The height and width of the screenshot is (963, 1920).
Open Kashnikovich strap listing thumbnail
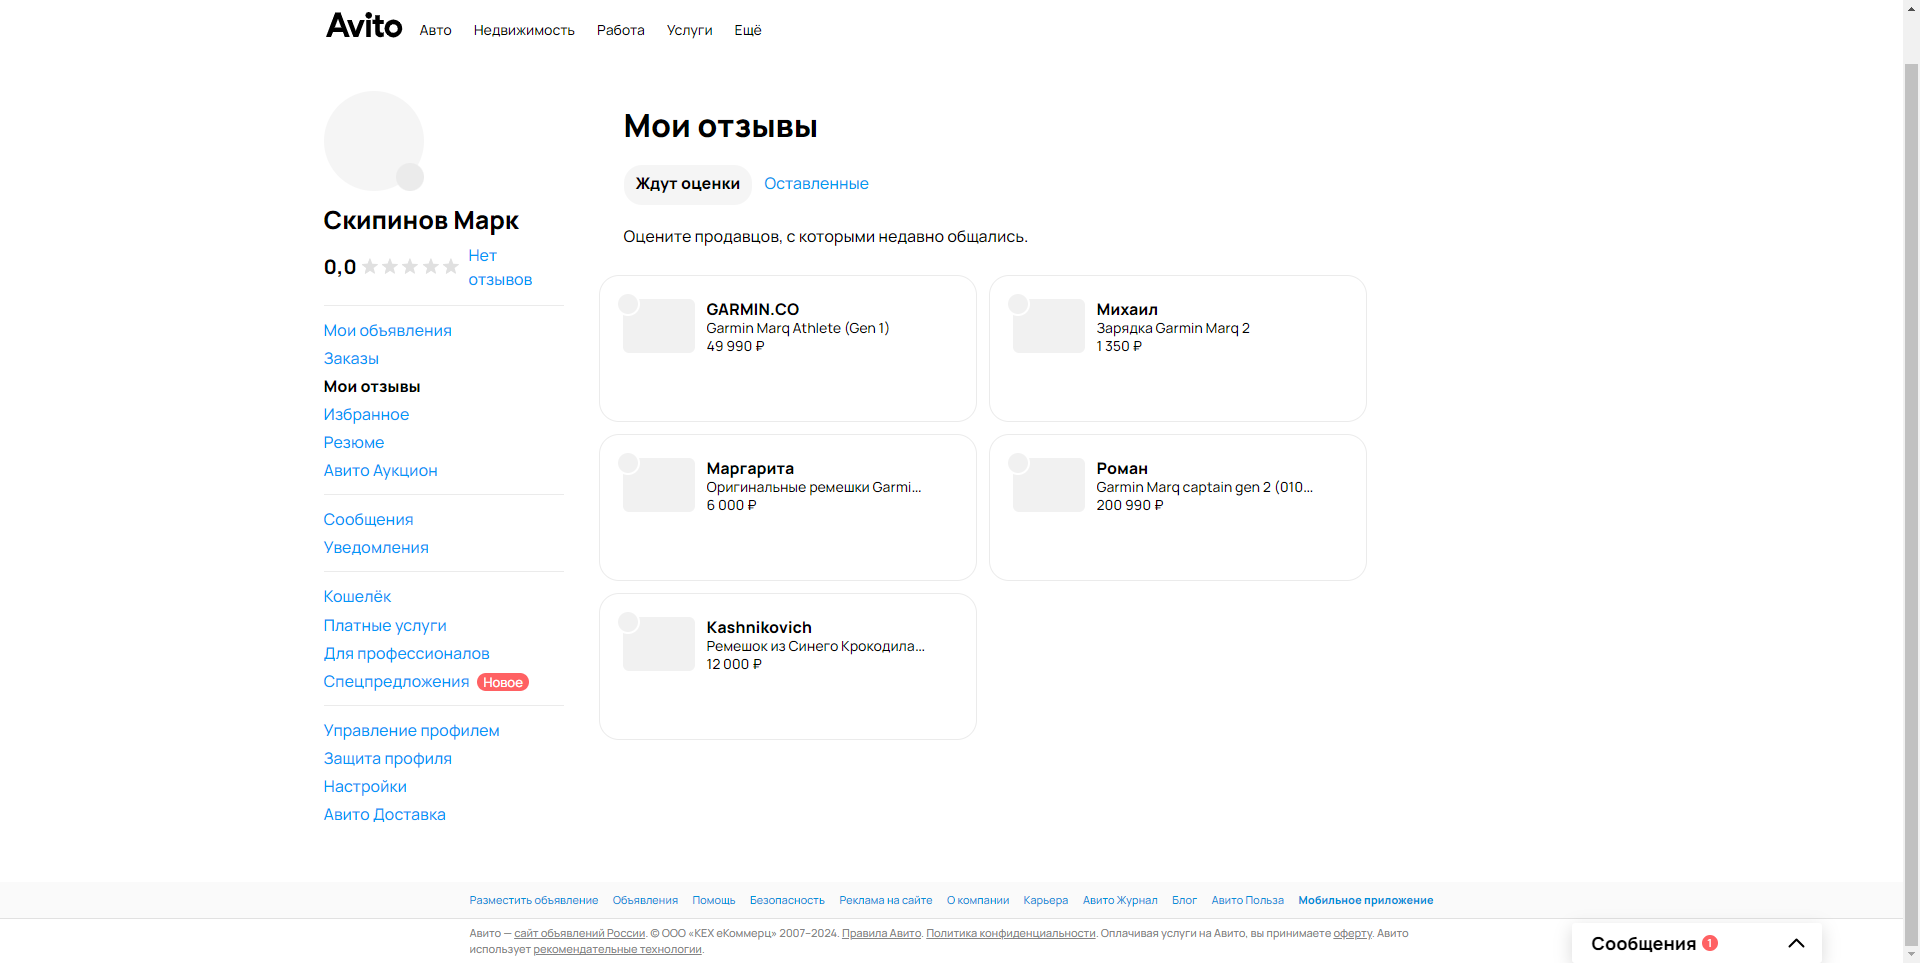coord(659,644)
